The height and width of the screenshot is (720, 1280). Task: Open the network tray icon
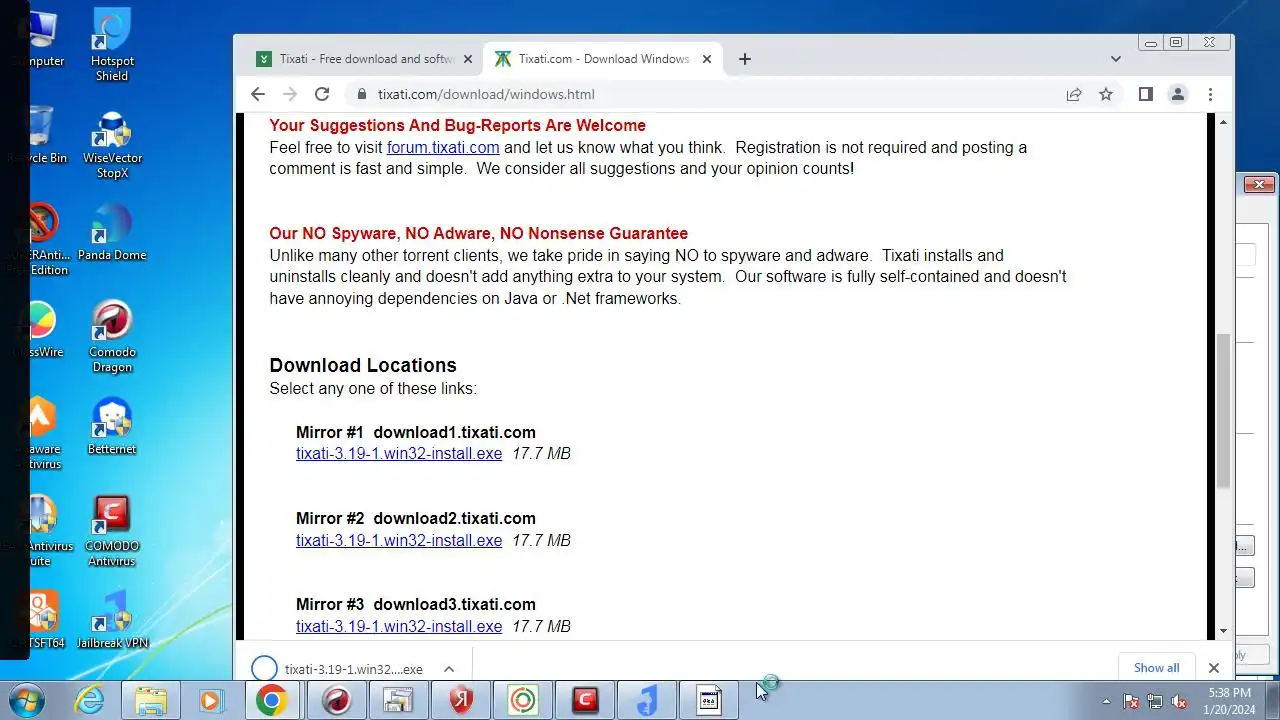(1155, 701)
